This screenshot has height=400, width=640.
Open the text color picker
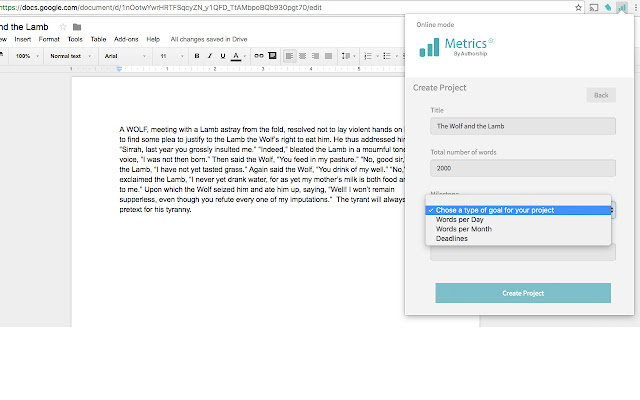tap(236, 56)
